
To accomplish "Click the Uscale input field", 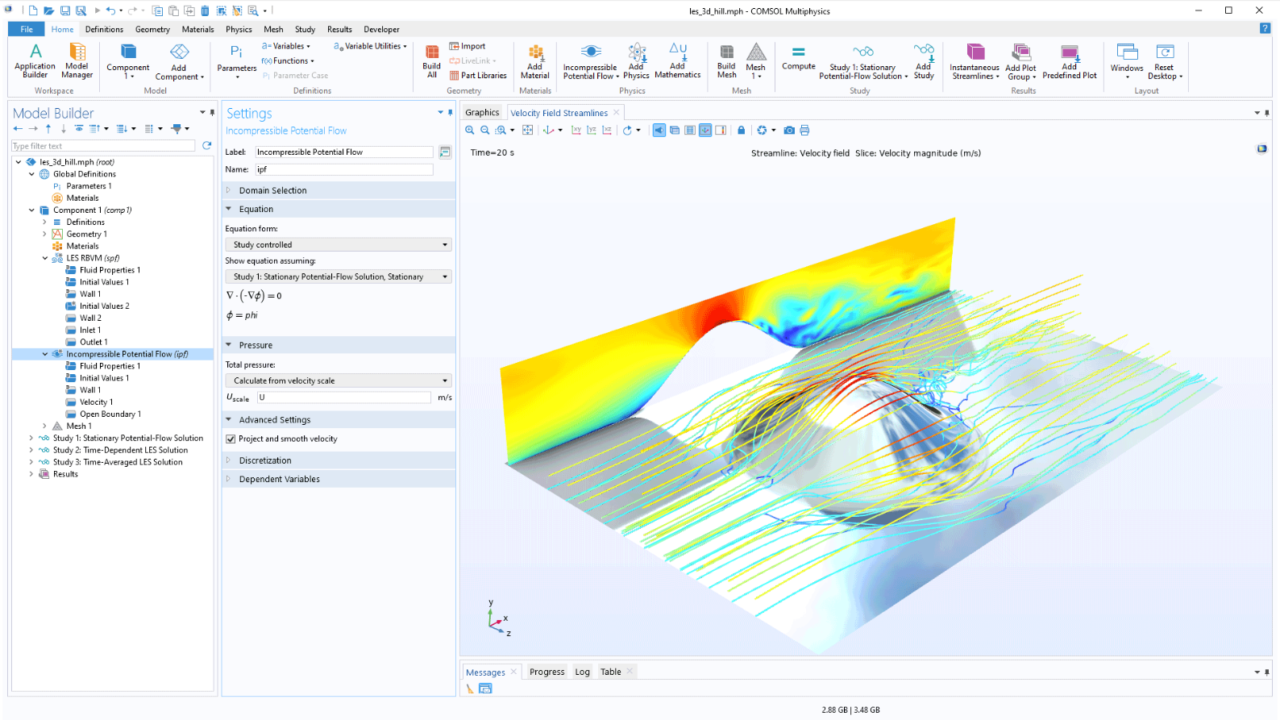I will pos(344,398).
